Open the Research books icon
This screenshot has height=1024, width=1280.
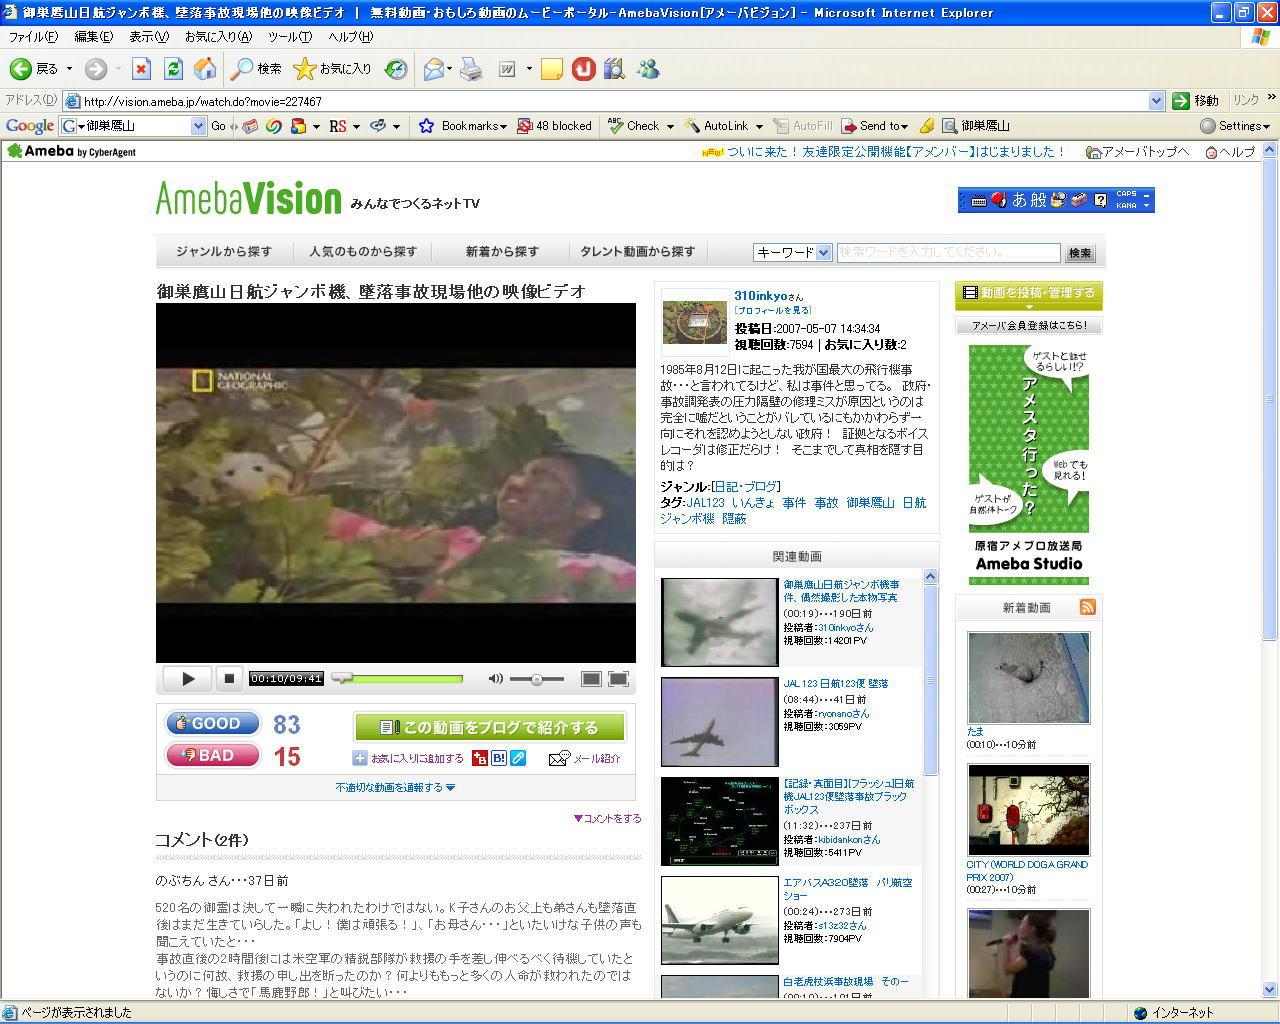pyautogui.click(x=614, y=69)
